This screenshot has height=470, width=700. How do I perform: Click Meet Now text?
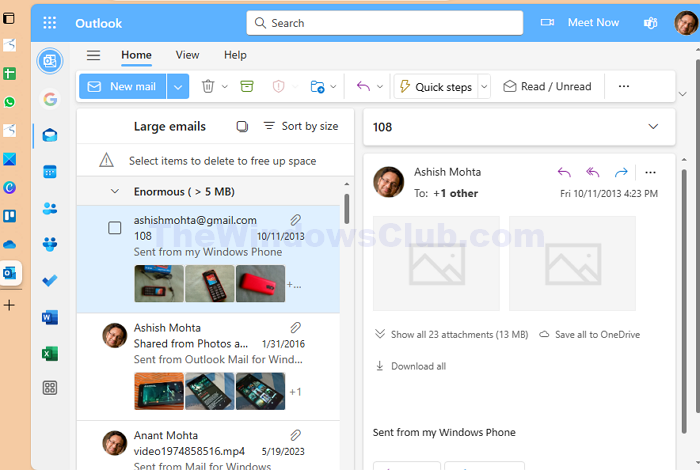[x=593, y=22]
